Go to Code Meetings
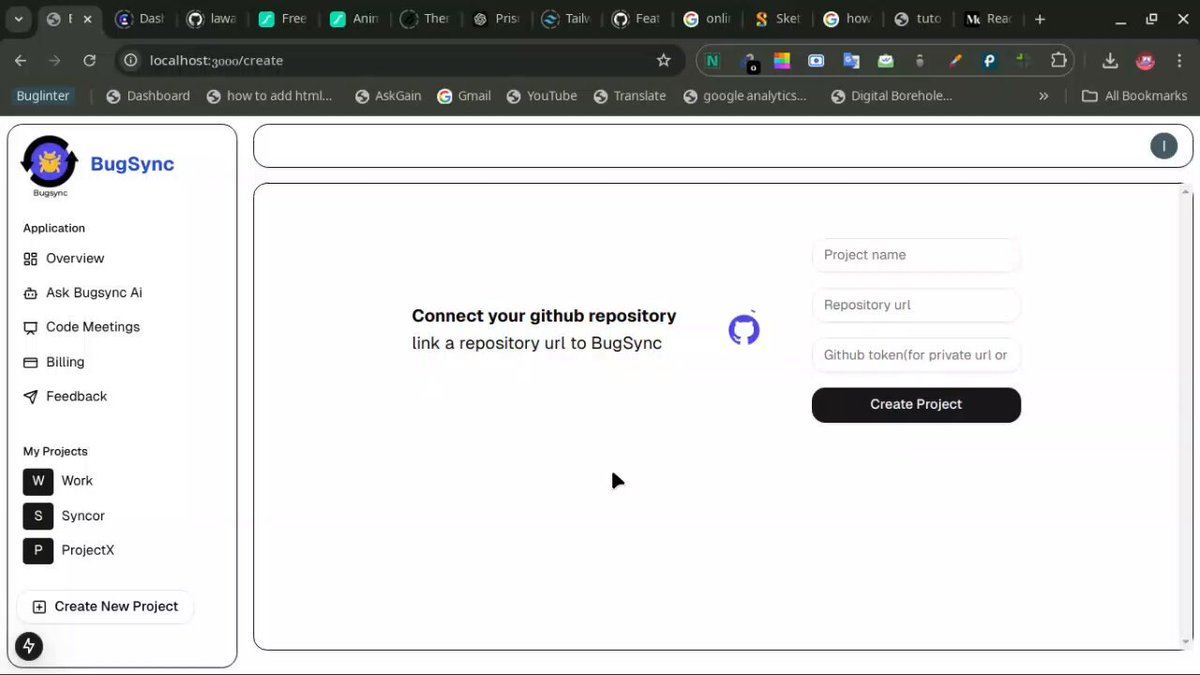 click(x=81, y=327)
